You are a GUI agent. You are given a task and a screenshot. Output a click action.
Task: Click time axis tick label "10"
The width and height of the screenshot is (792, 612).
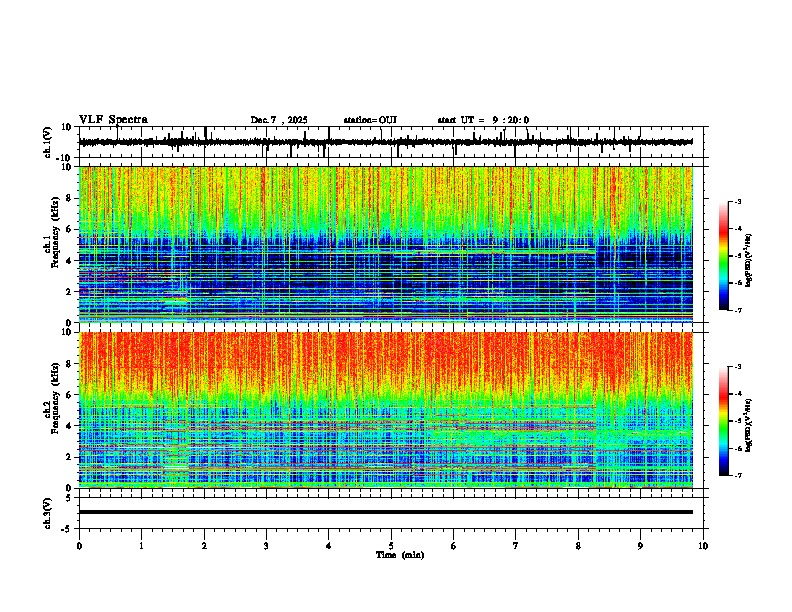click(703, 546)
